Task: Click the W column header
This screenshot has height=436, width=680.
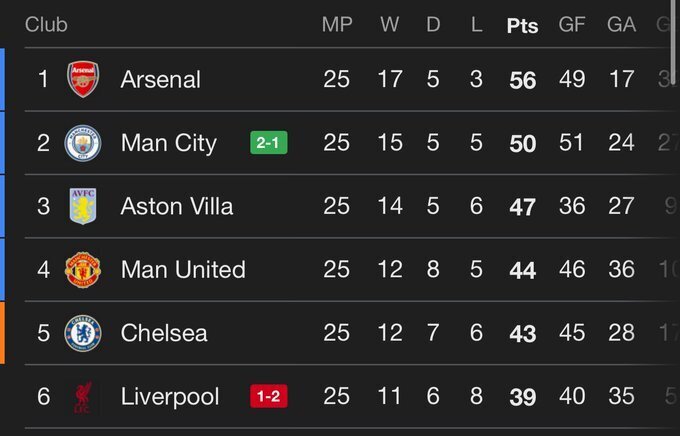Action: point(389,25)
